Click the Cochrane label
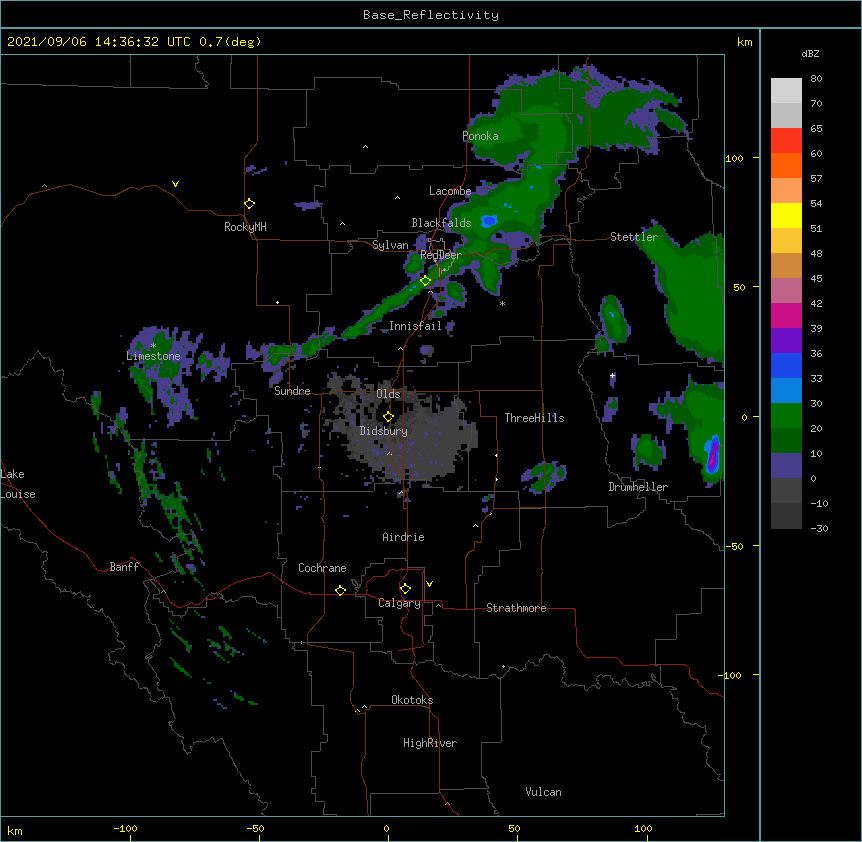This screenshot has height=842, width=862. click(322, 568)
